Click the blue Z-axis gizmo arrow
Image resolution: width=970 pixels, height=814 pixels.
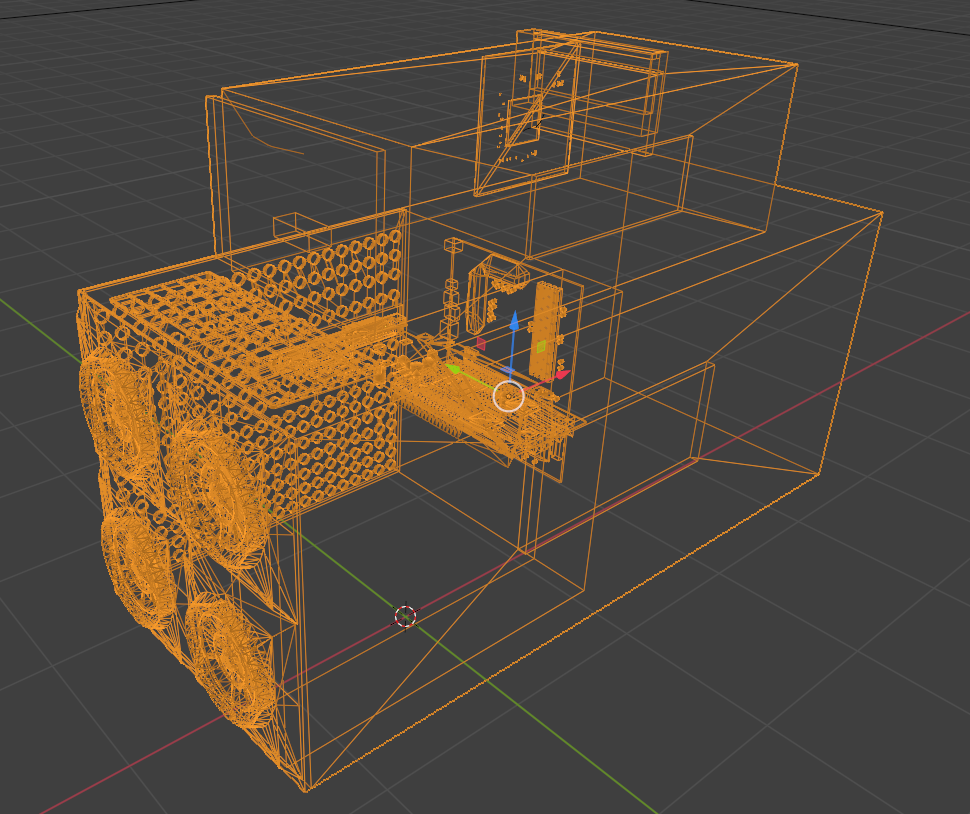click(514, 322)
